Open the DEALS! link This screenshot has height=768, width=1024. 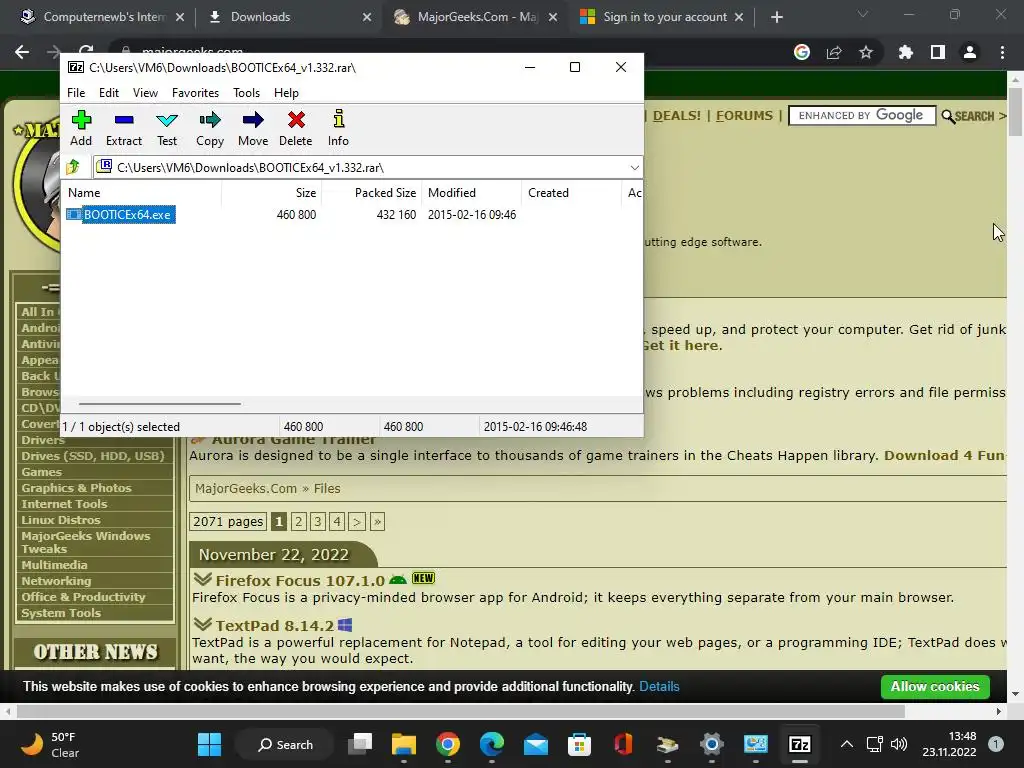click(677, 116)
